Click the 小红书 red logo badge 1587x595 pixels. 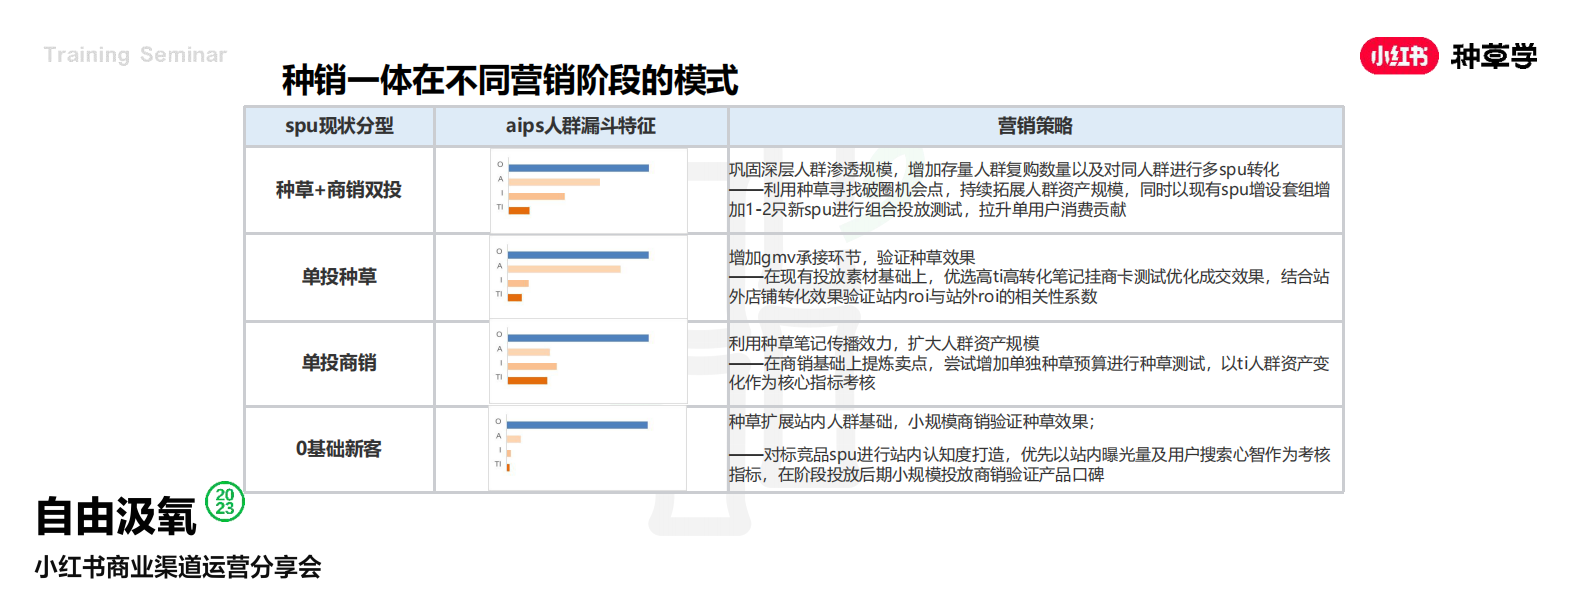[x=1399, y=56]
